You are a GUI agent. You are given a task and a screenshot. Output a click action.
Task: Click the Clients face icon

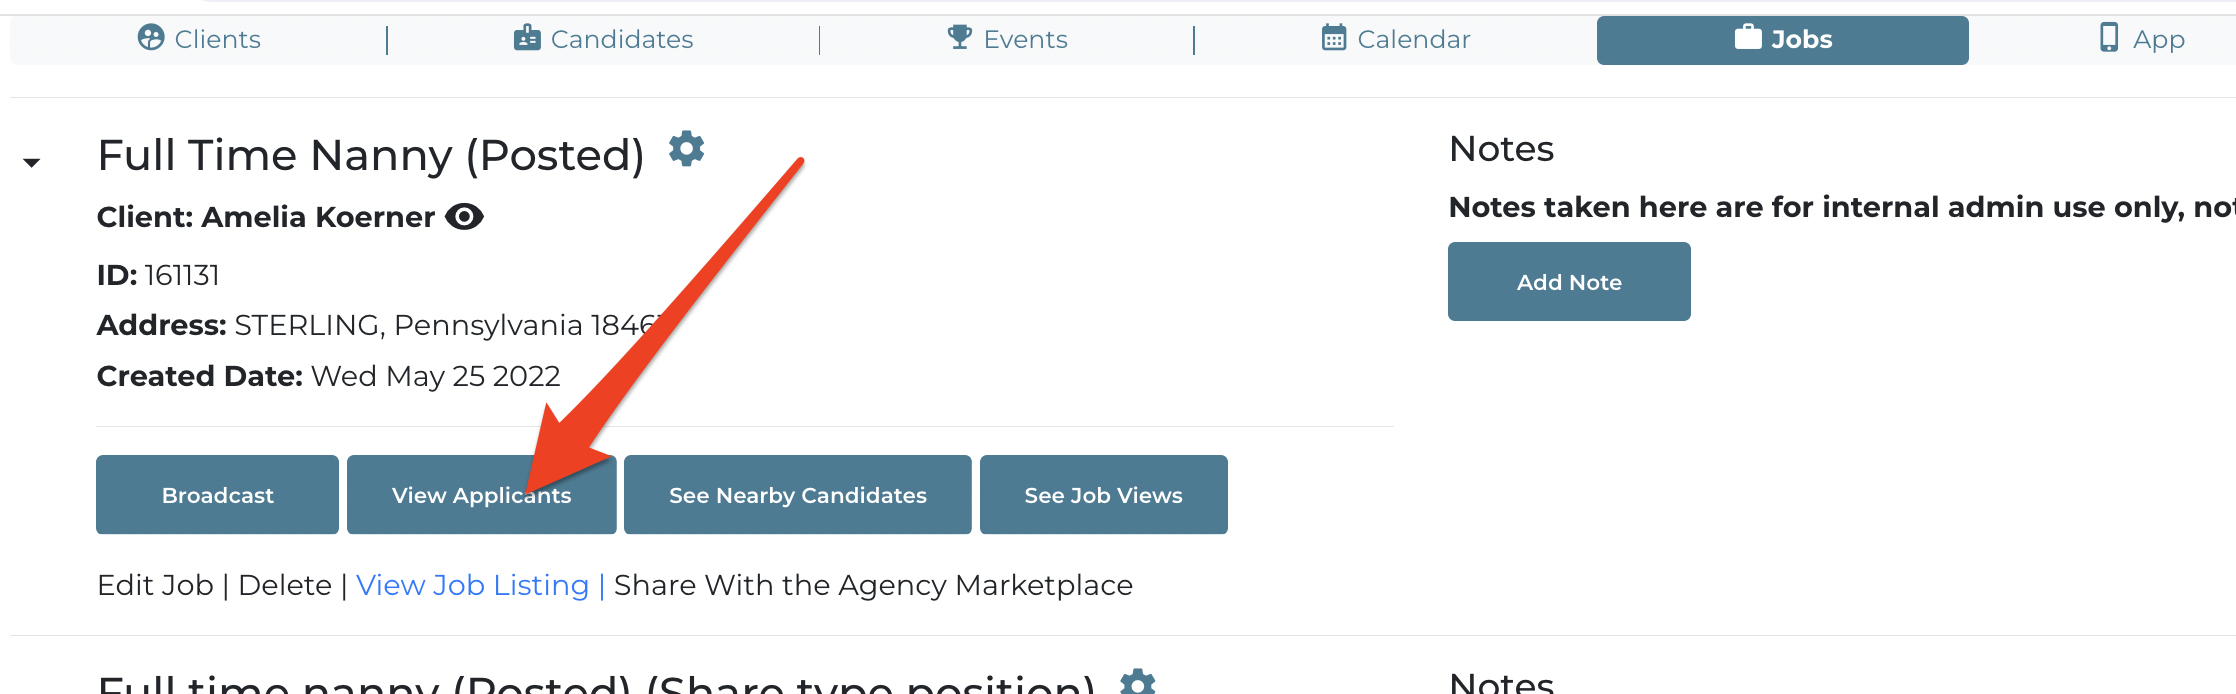(151, 38)
